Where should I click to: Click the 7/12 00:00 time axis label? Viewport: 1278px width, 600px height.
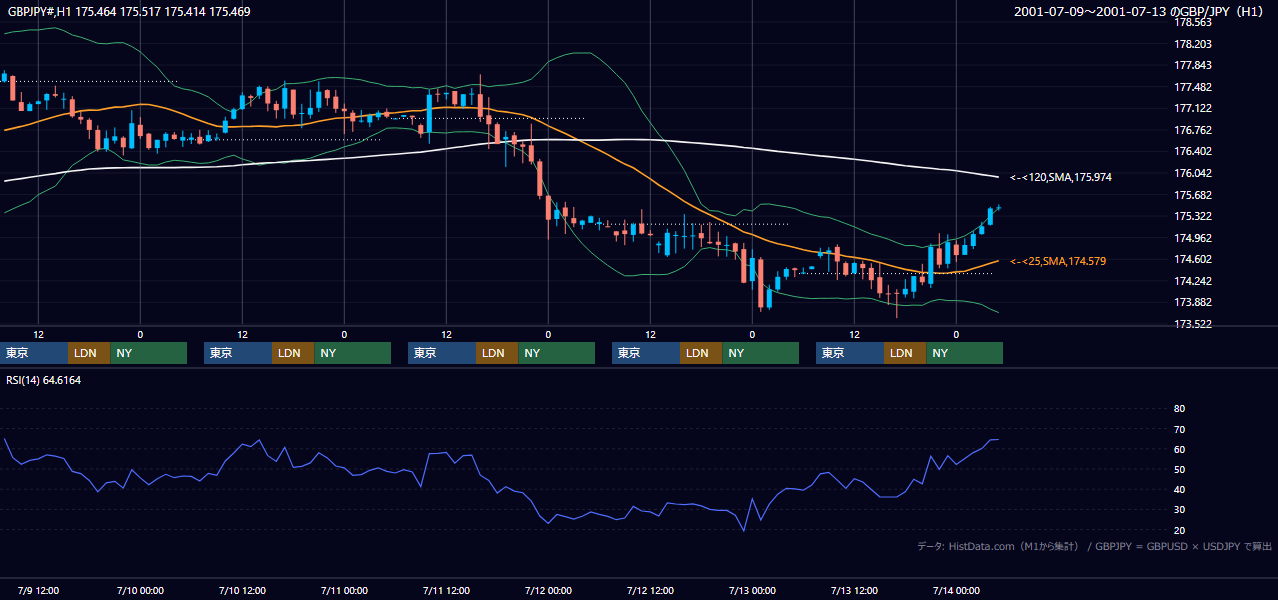point(548,590)
